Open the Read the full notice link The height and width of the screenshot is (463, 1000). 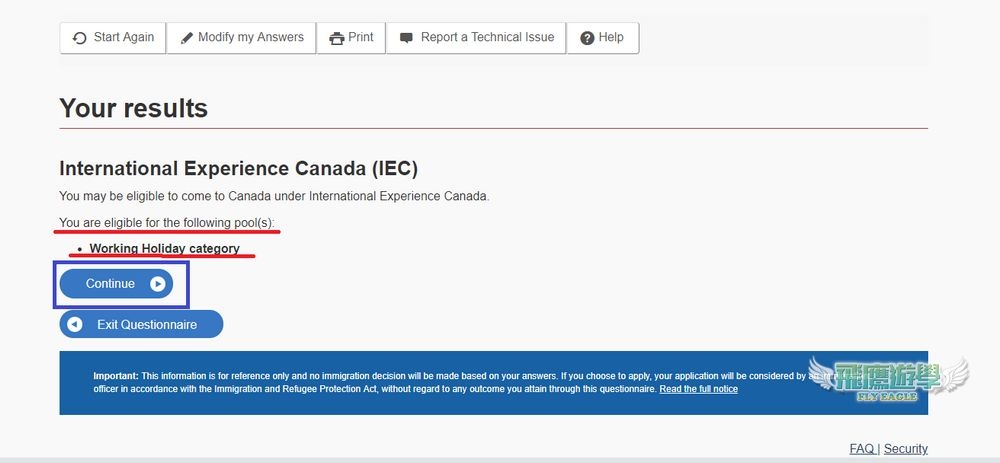pos(698,389)
